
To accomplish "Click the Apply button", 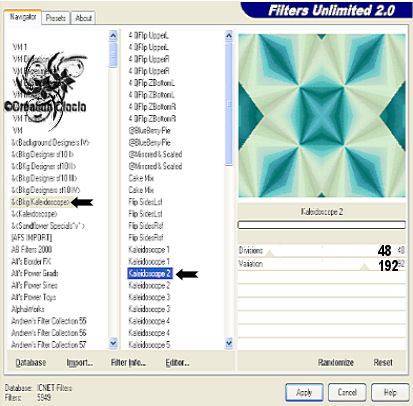I will point(304,392).
